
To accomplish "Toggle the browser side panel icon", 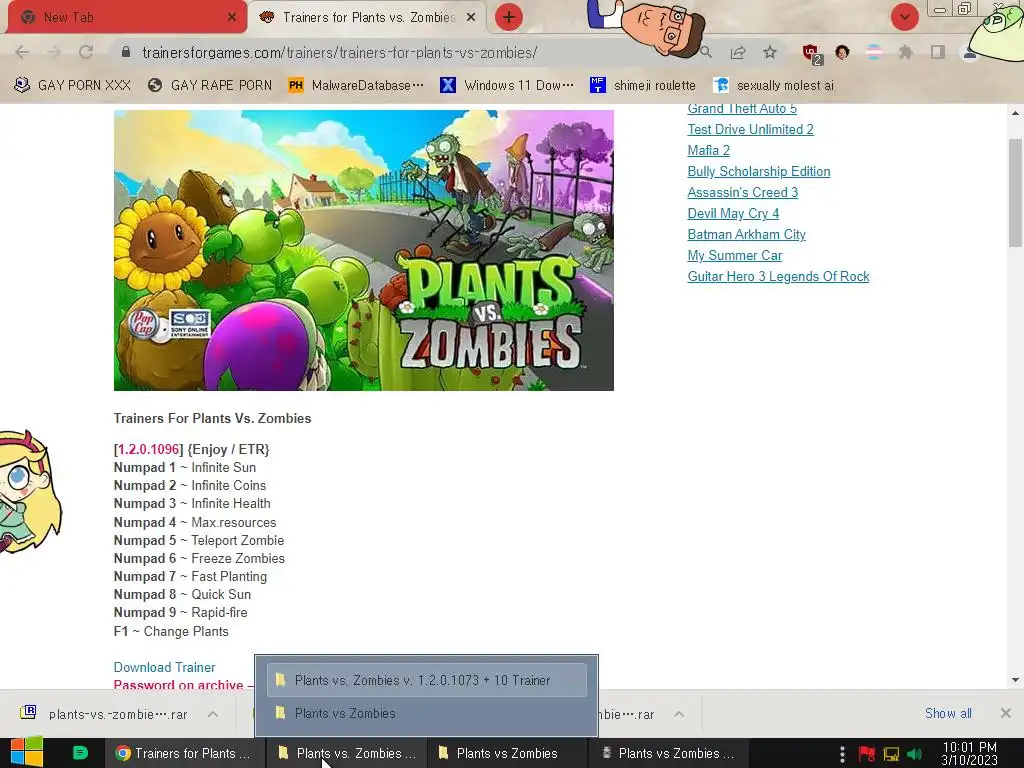I will [x=938, y=52].
